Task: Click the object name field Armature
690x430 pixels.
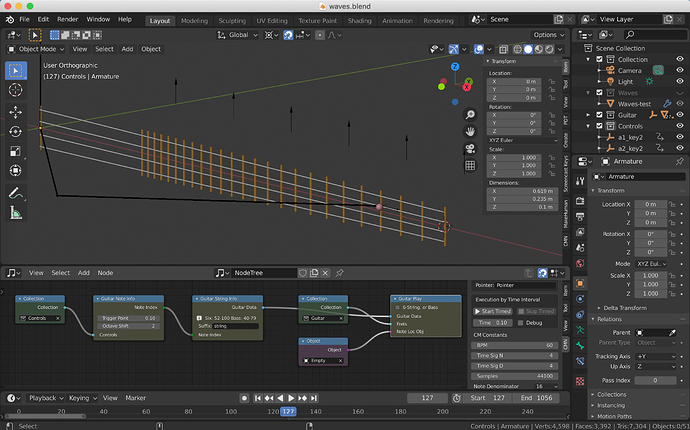Action: tap(646, 176)
